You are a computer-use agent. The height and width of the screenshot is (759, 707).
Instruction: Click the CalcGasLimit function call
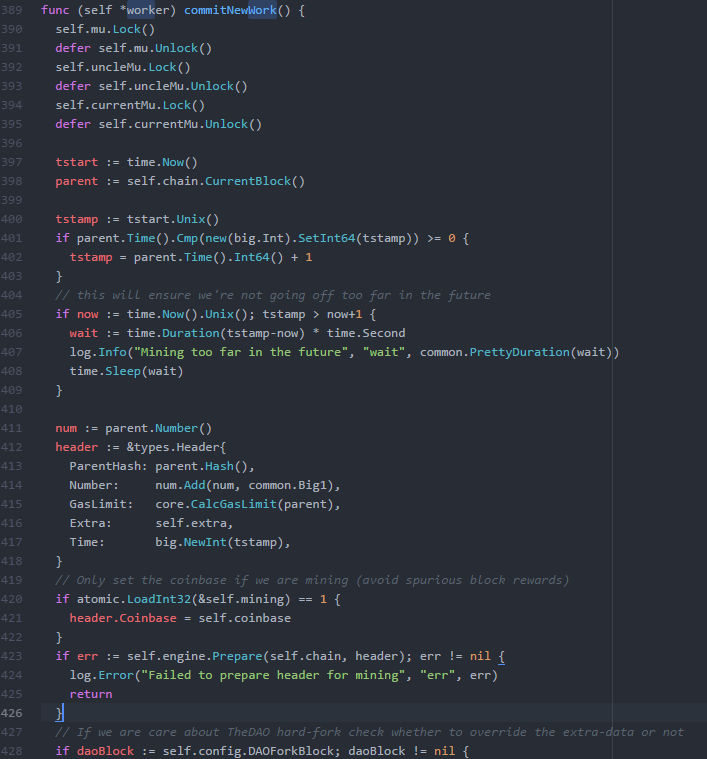point(234,504)
